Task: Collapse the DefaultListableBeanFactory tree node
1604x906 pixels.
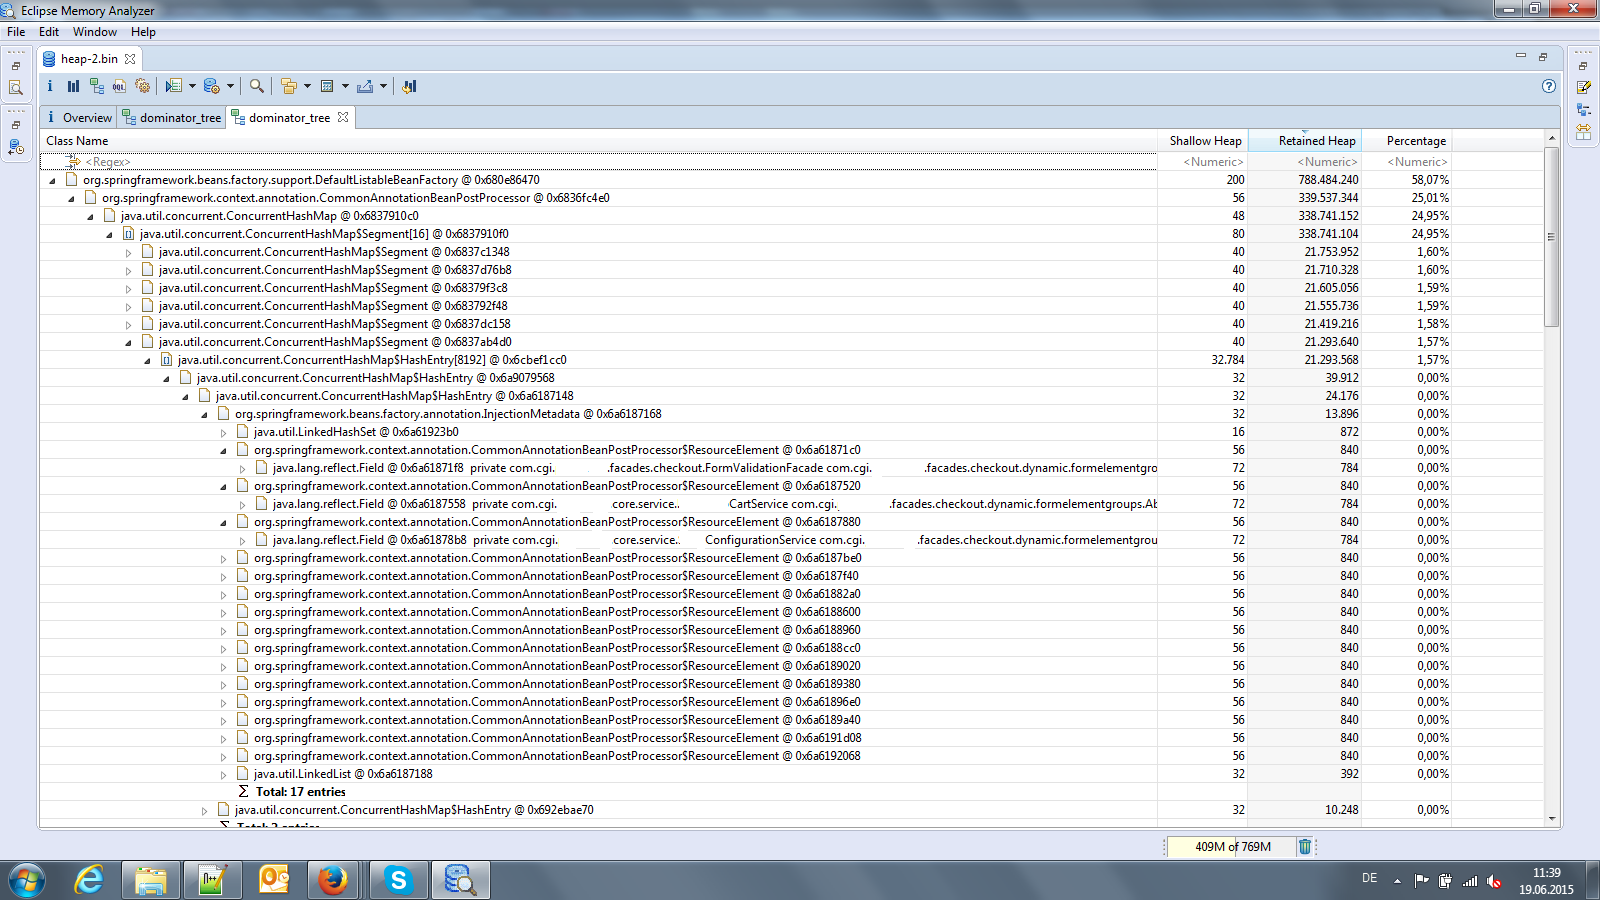Action: click(53, 181)
